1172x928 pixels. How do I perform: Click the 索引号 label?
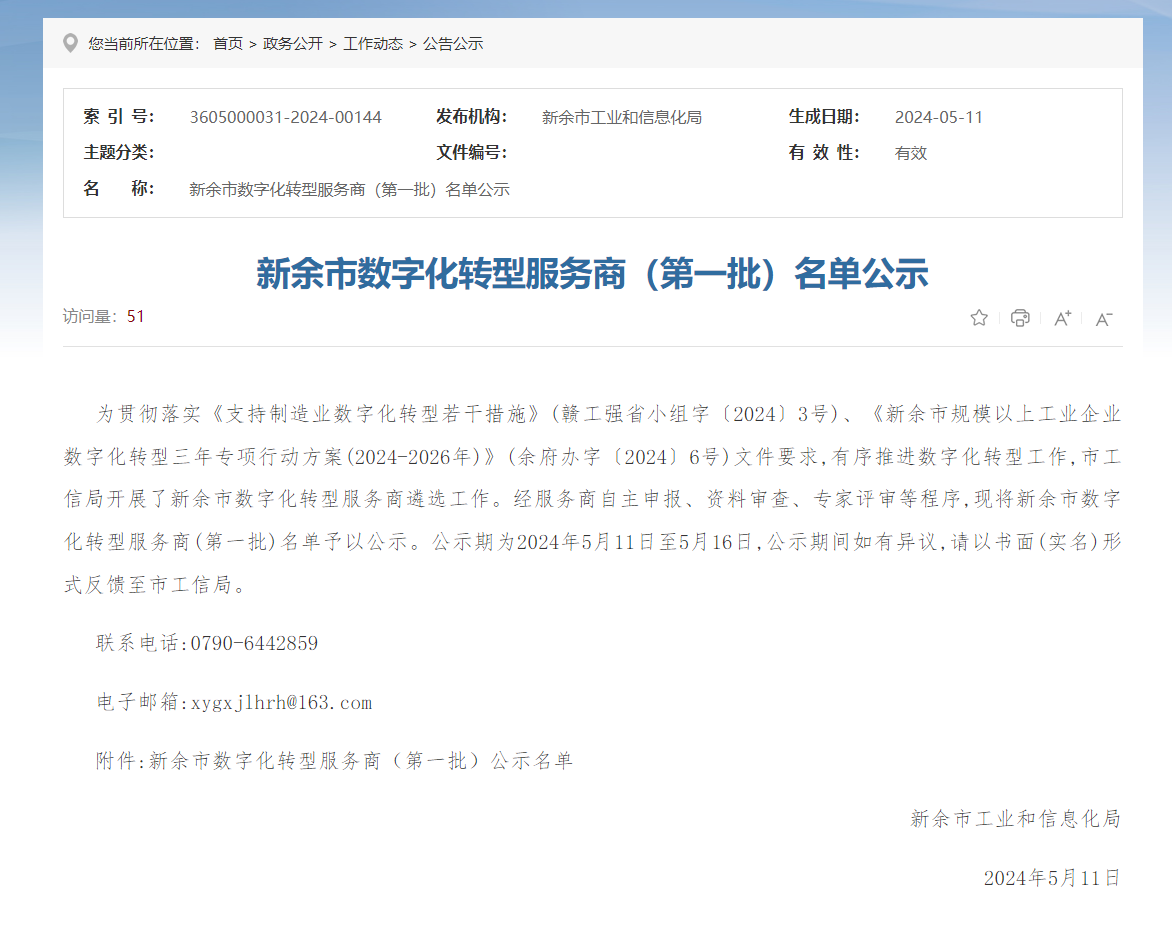click(119, 117)
